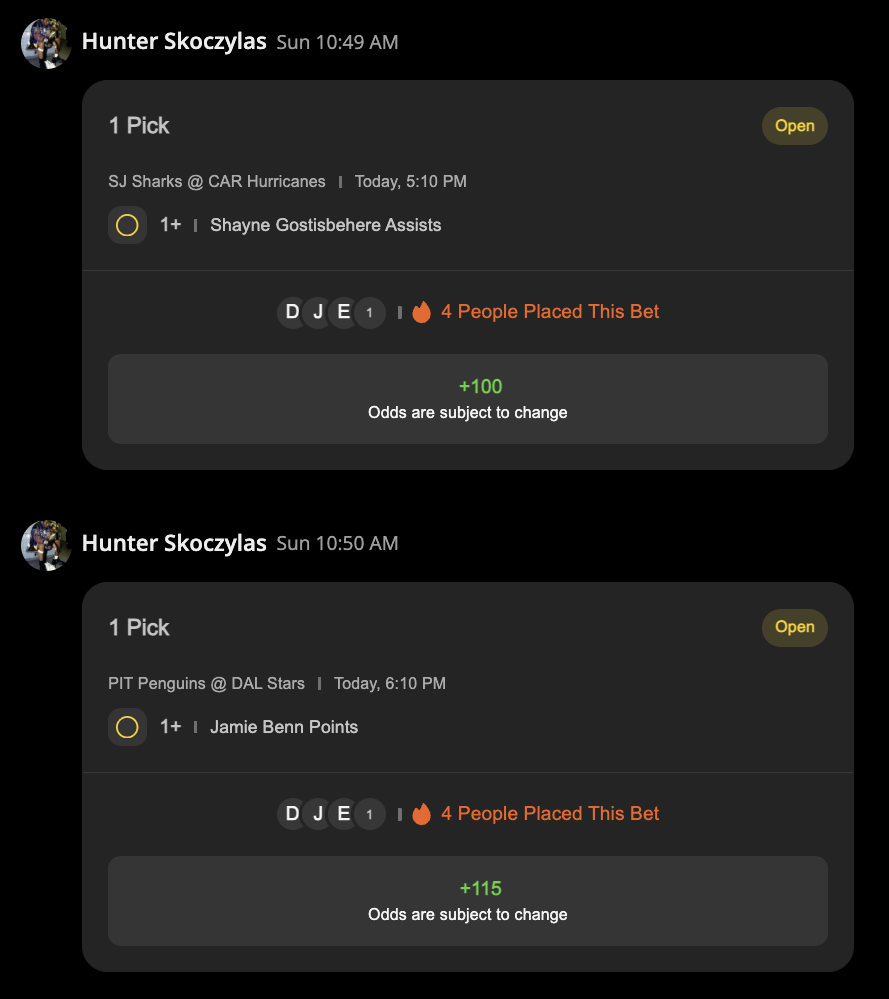Select the Shayne Gostisbehere Assists pick circle
The height and width of the screenshot is (999, 889).
(x=127, y=225)
